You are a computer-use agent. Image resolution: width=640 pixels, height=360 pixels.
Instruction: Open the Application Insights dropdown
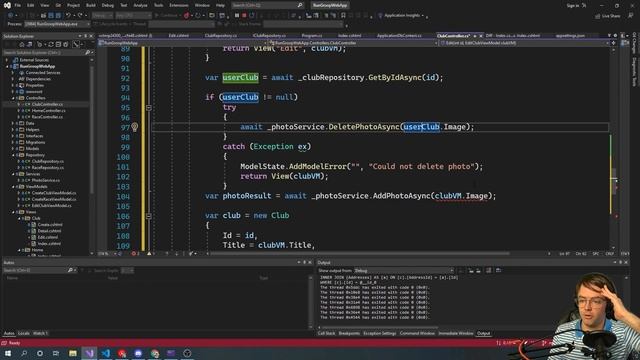(402, 16)
